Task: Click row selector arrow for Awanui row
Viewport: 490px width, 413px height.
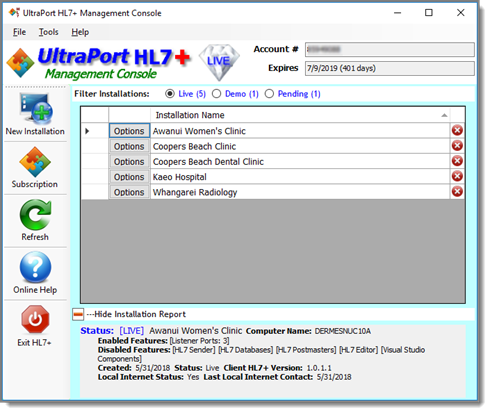Action: pos(87,131)
